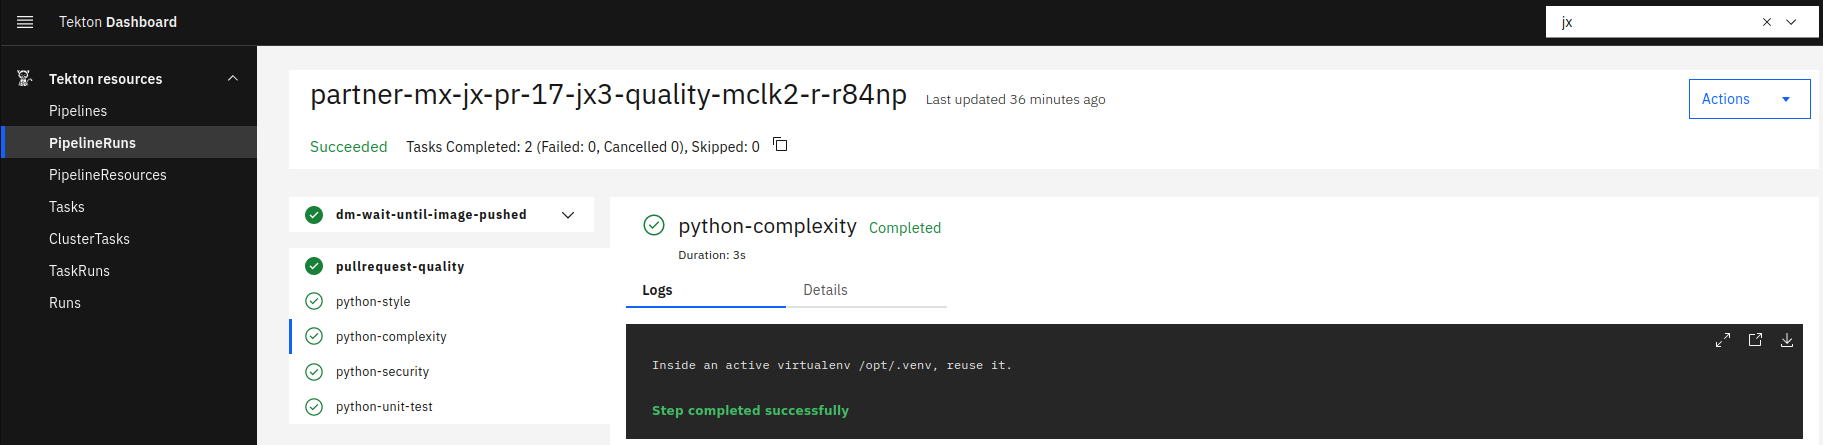Expand the dm-wait-until-image-pushed task
The image size is (1823, 445).
(568, 215)
